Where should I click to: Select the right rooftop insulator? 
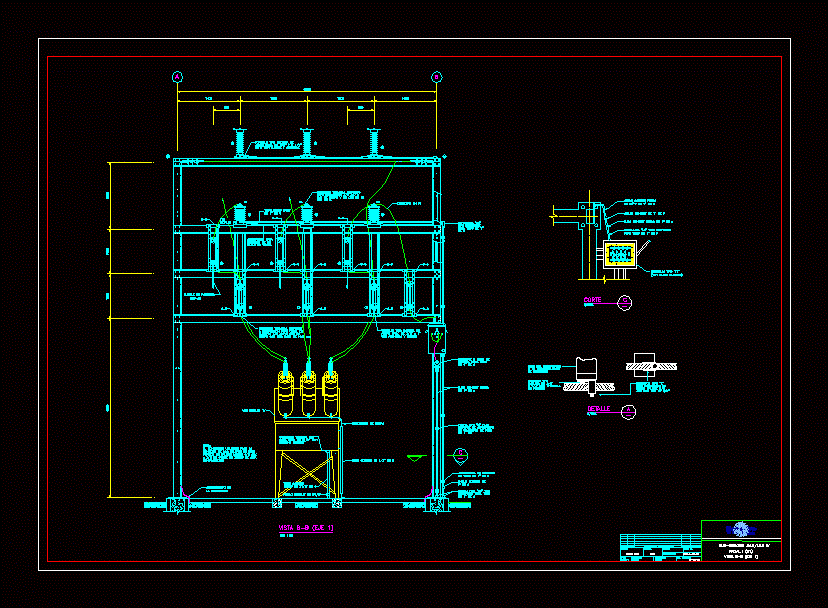(374, 142)
